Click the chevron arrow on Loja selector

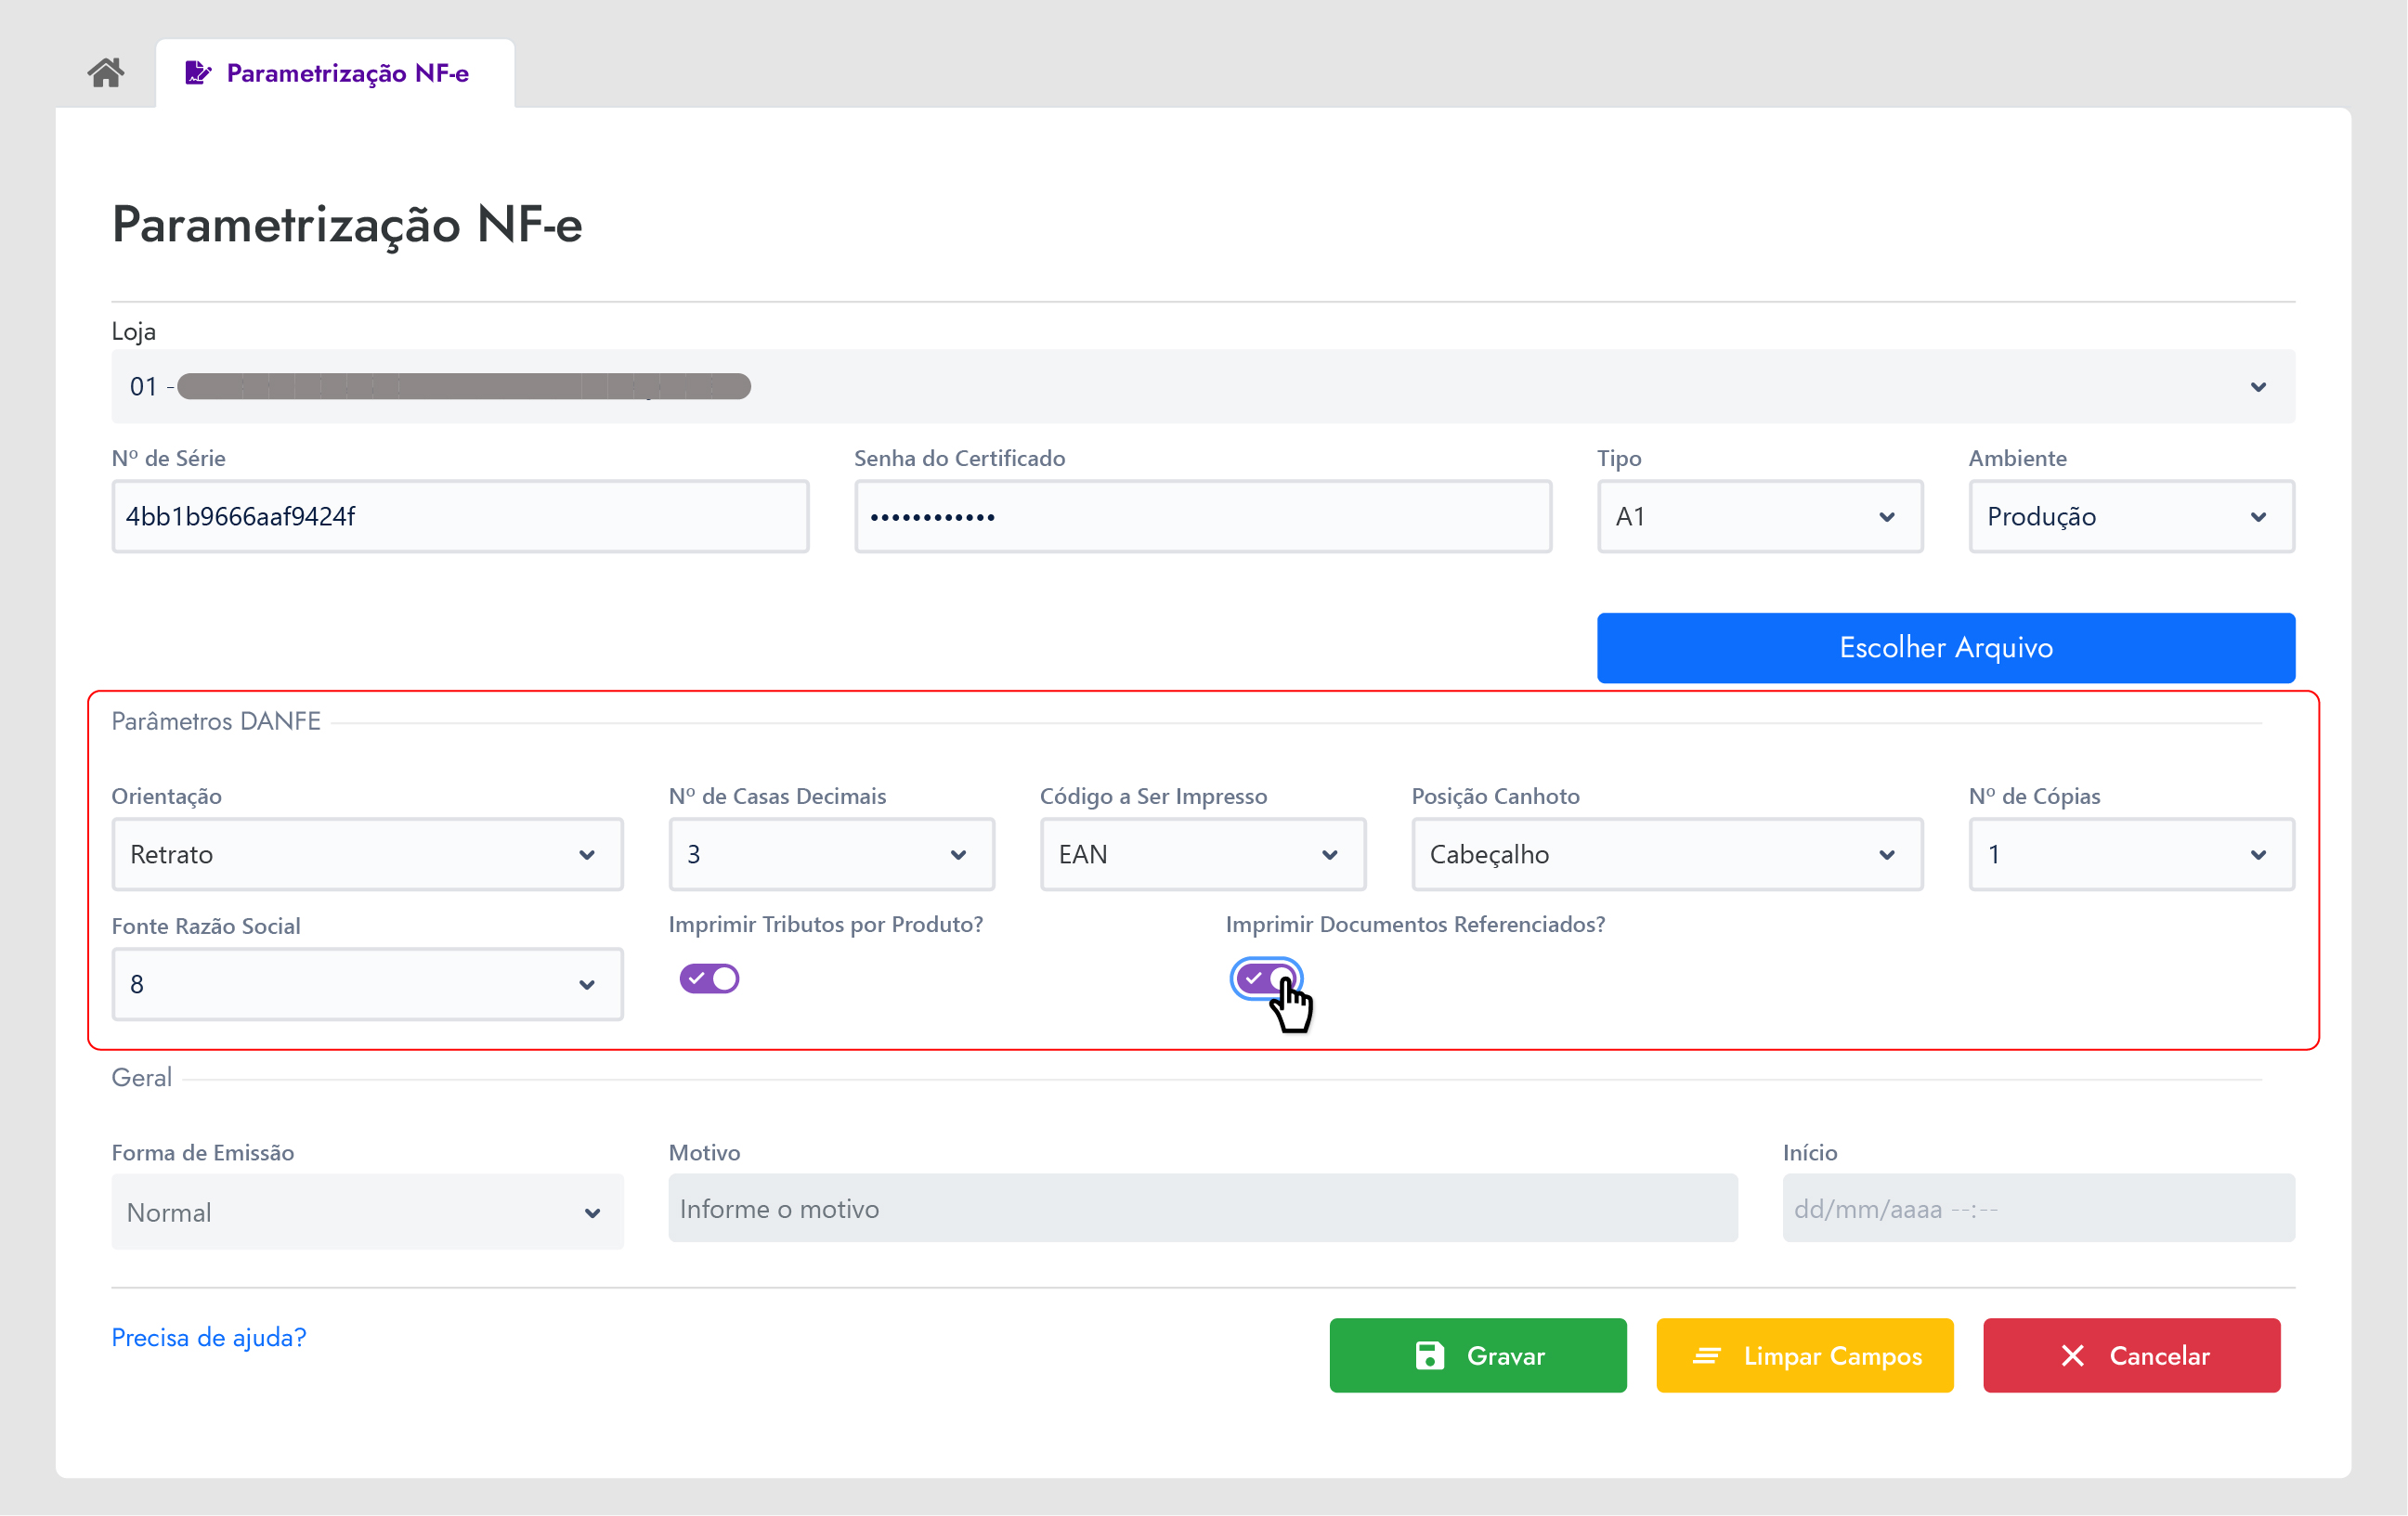pos(2258,387)
